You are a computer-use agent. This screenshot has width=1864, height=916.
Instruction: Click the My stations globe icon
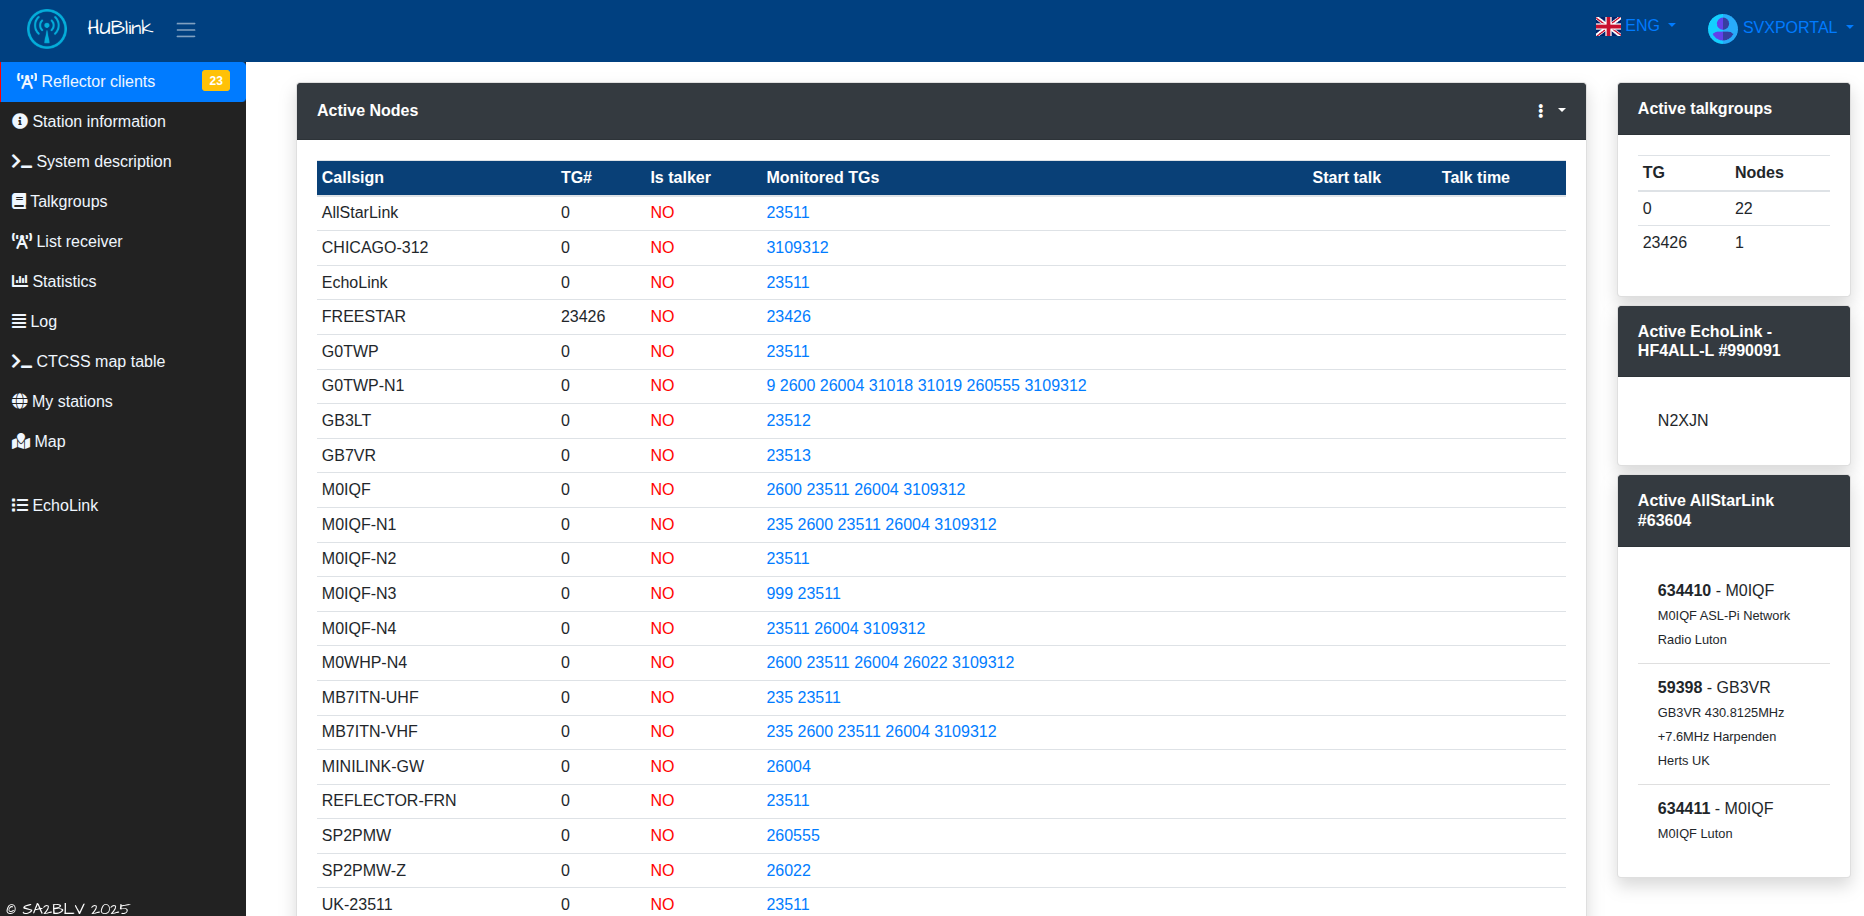pyautogui.click(x=19, y=401)
